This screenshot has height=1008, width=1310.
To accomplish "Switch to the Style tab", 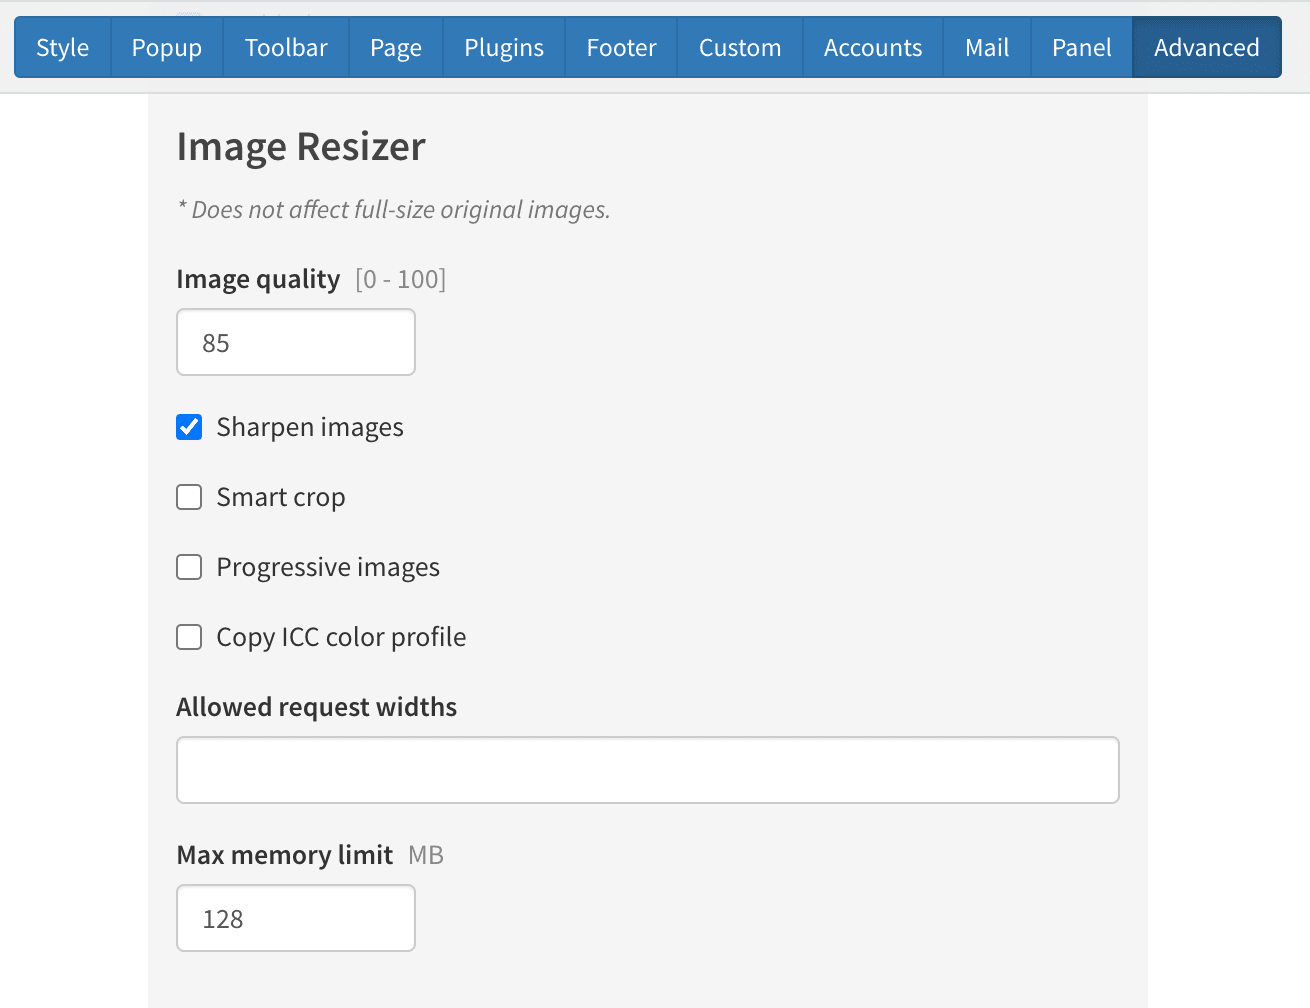I will (x=62, y=47).
